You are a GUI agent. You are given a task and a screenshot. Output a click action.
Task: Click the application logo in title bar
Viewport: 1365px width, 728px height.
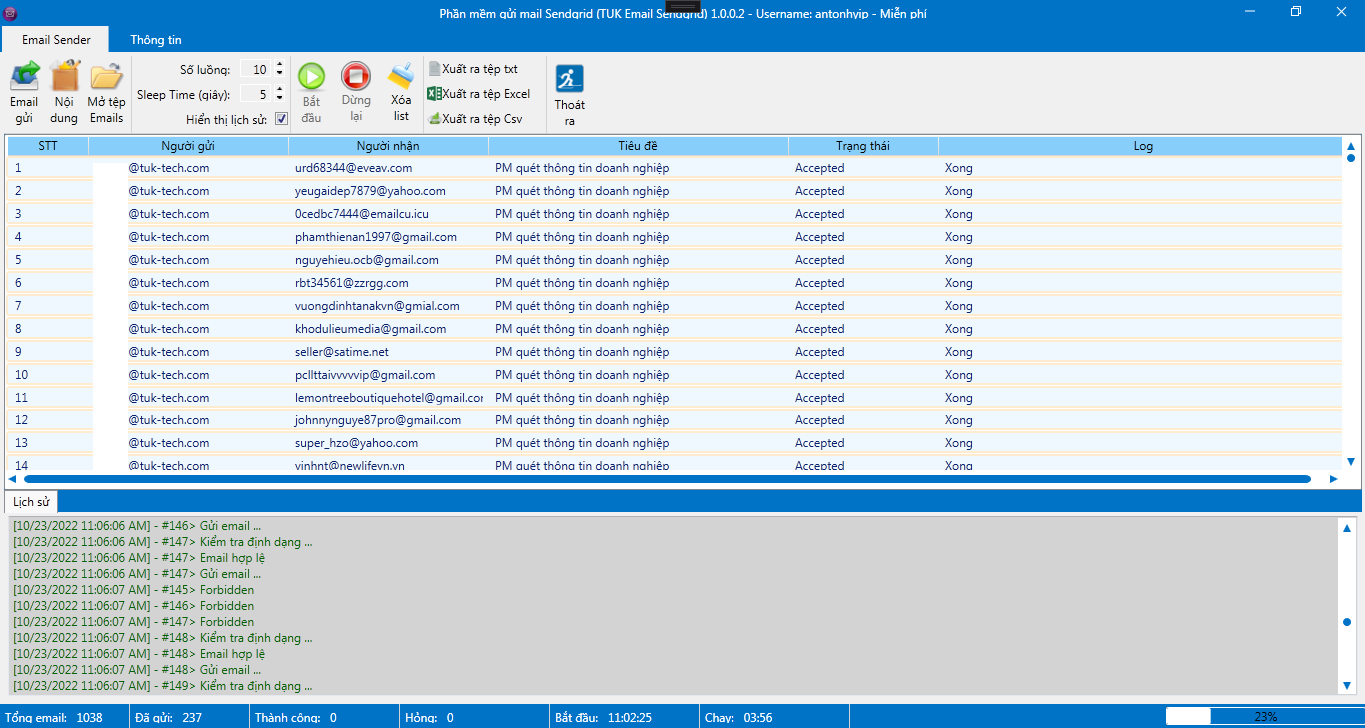tap(11, 12)
